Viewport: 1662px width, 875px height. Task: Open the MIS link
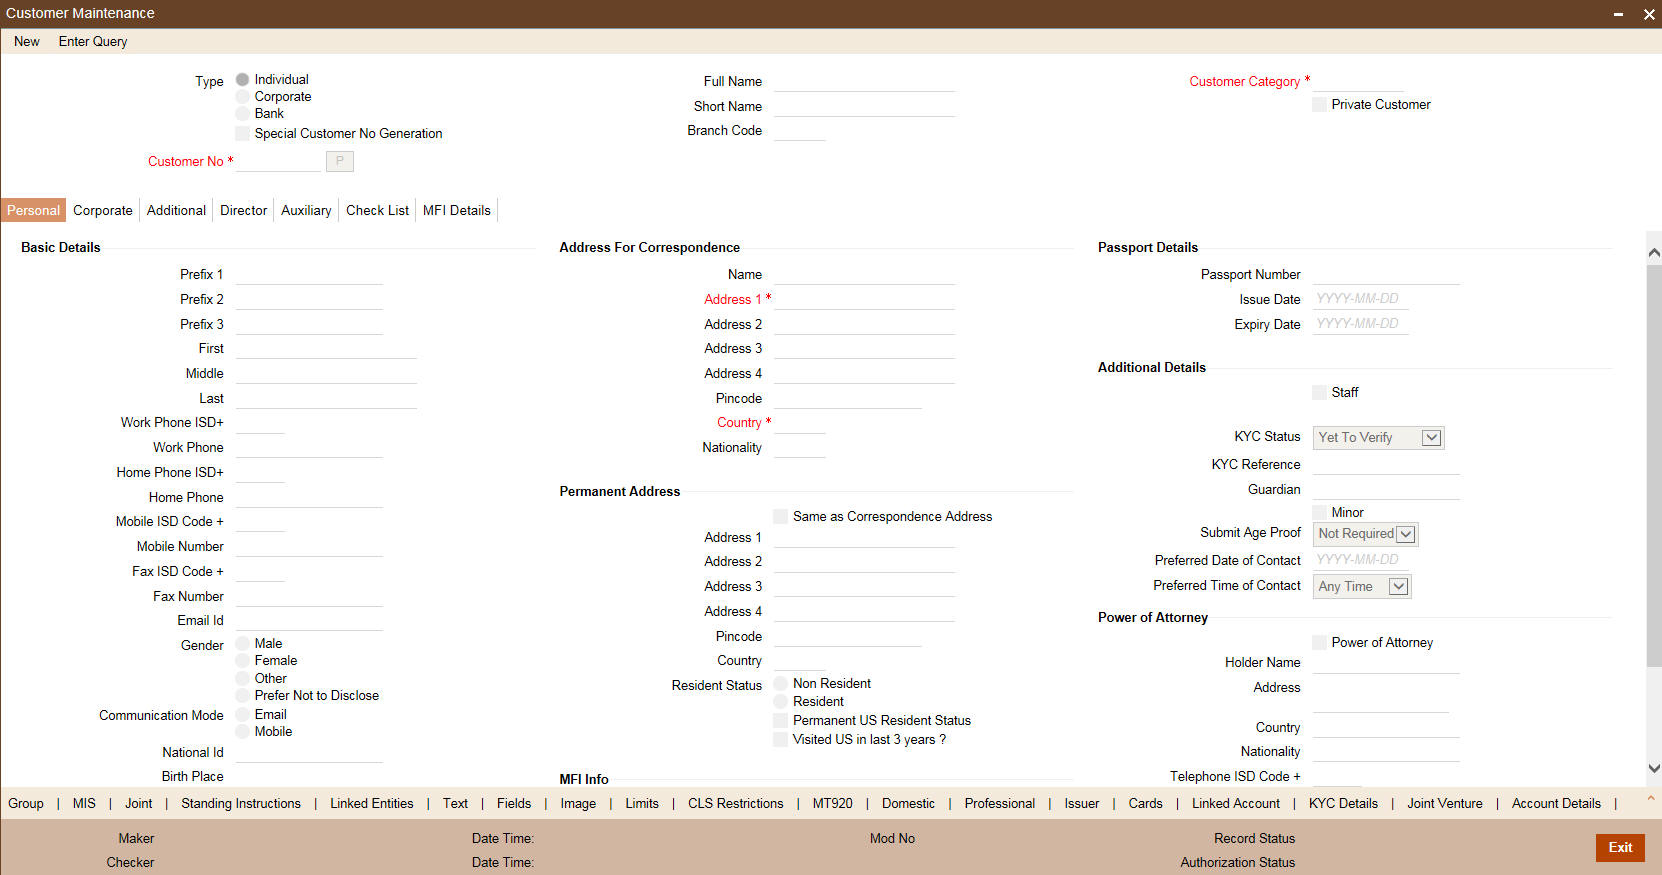click(85, 803)
